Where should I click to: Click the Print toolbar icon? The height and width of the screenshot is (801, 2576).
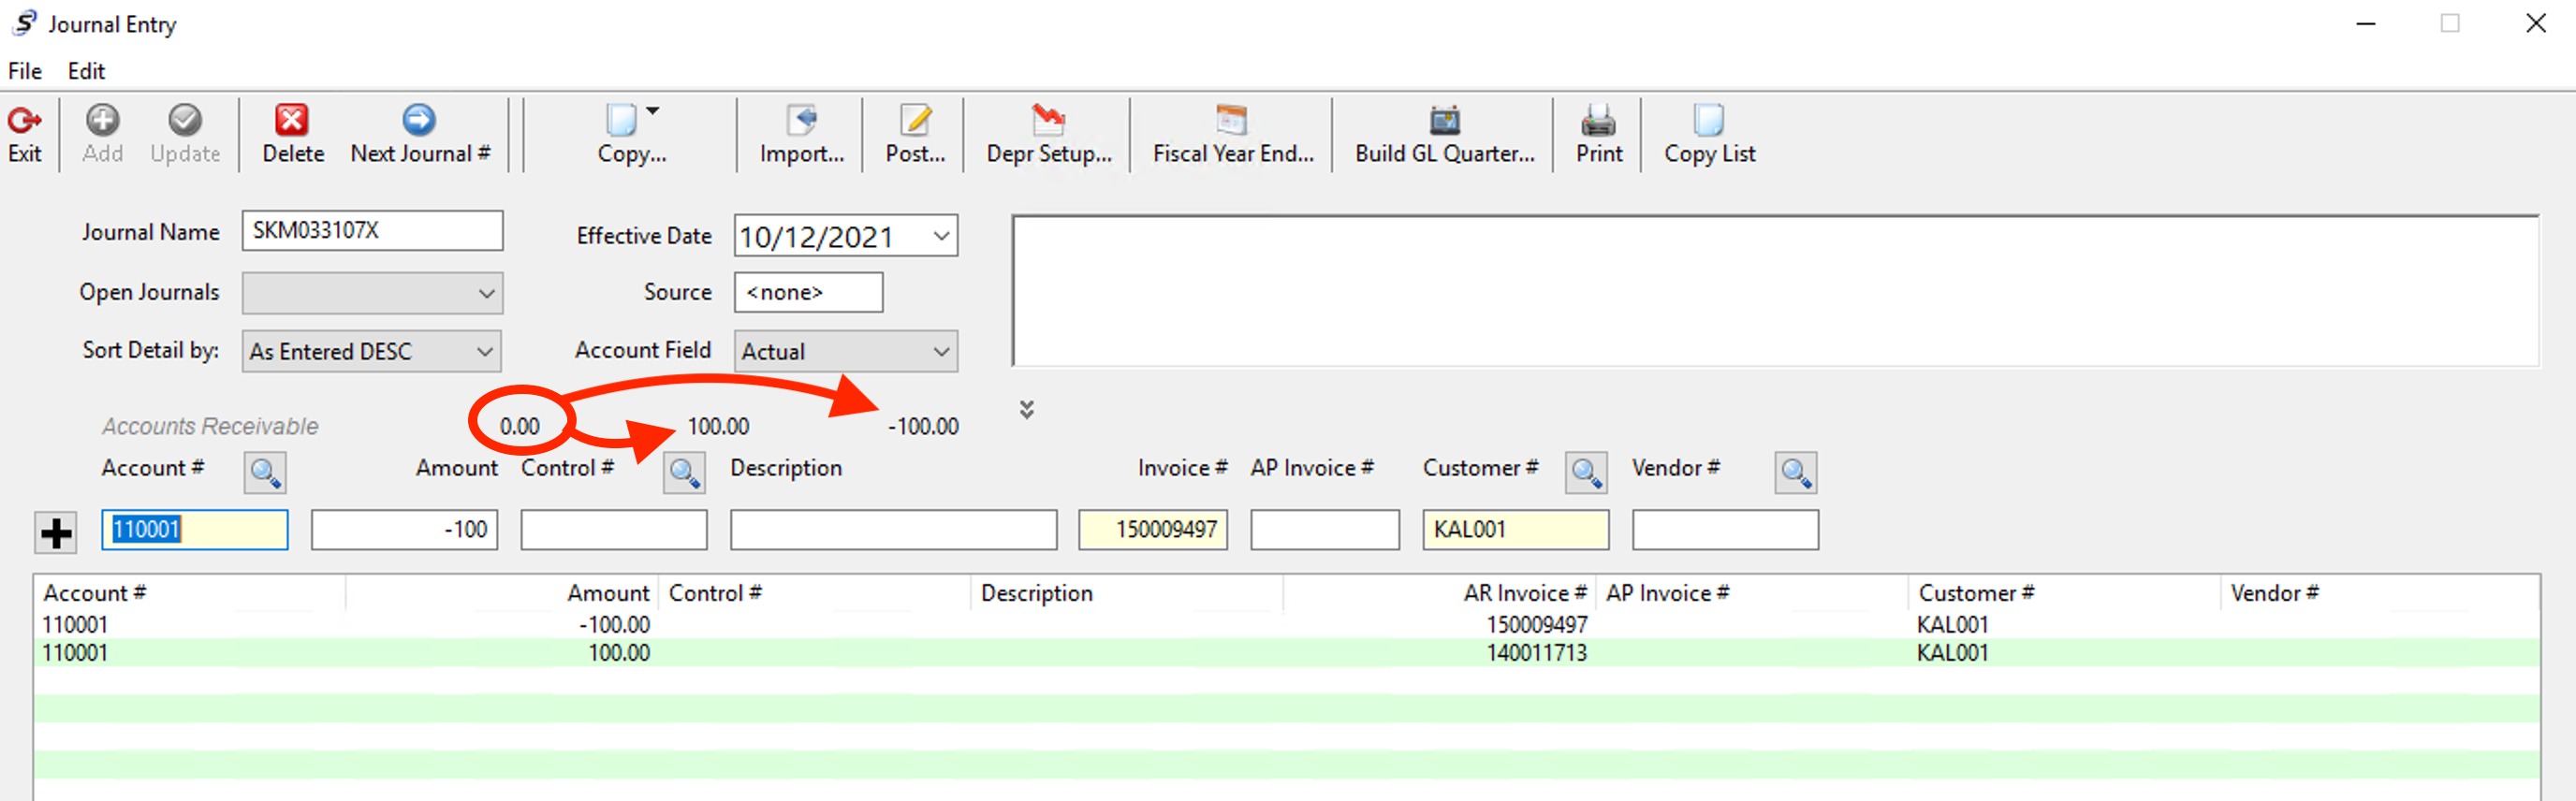tap(1598, 120)
